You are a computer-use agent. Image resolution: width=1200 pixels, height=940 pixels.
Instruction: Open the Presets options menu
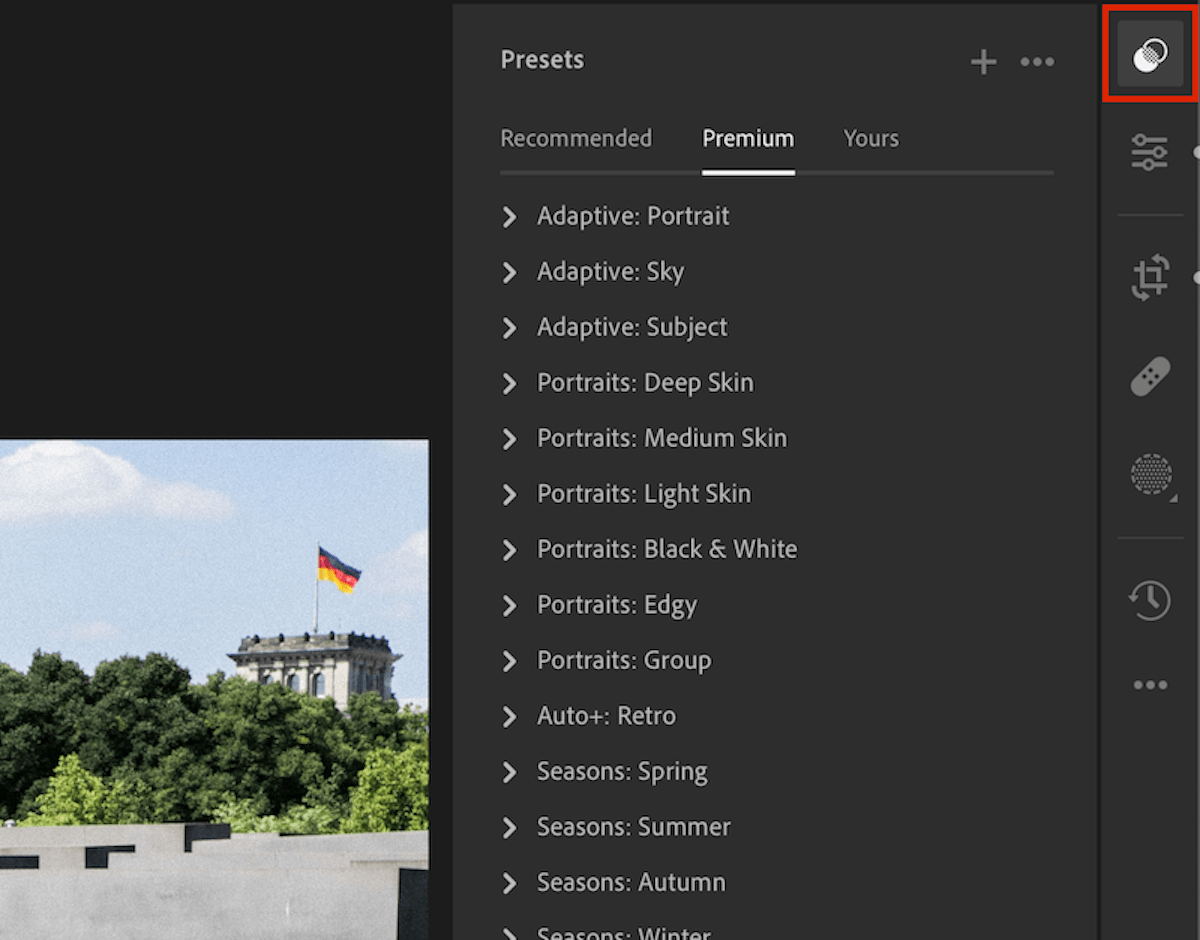tap(1037, 62)
